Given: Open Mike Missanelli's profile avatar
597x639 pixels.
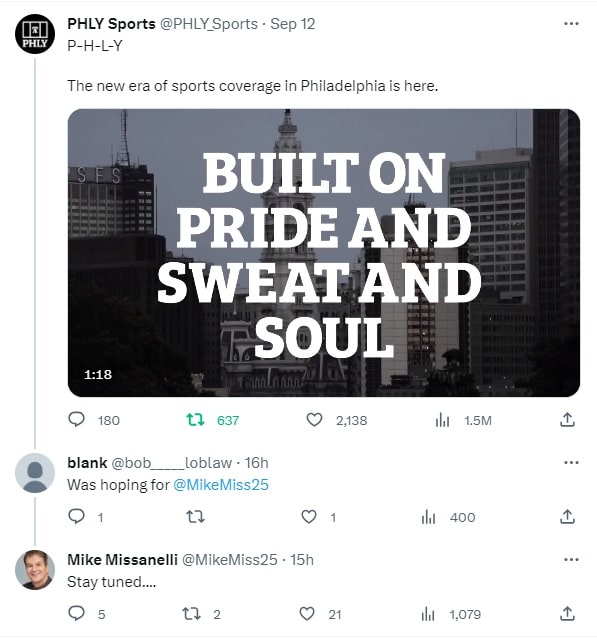Looking at the screenshot, I should point(35,570).
